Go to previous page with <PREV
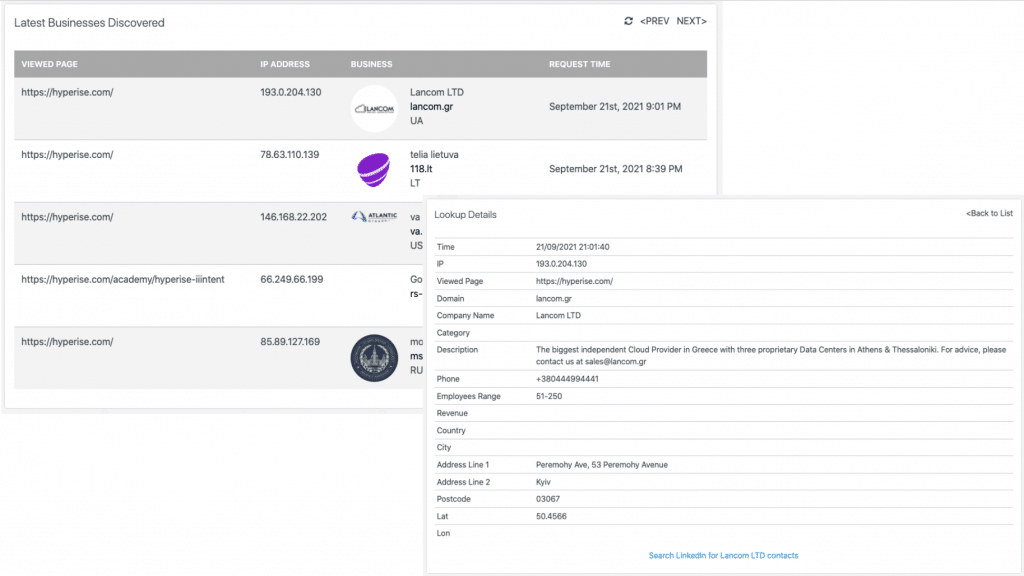 coord(655,21)
